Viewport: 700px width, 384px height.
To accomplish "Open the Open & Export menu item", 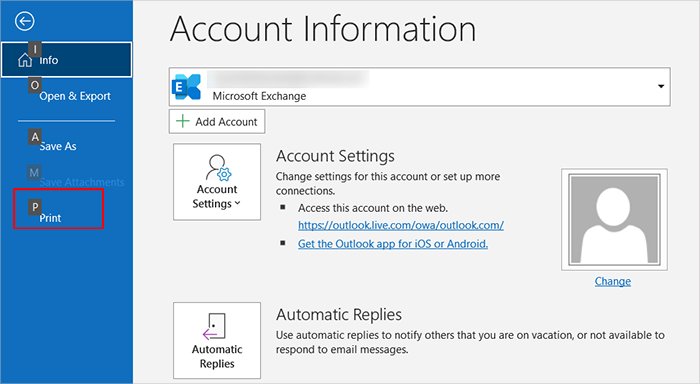I will [x=75, y=96].
